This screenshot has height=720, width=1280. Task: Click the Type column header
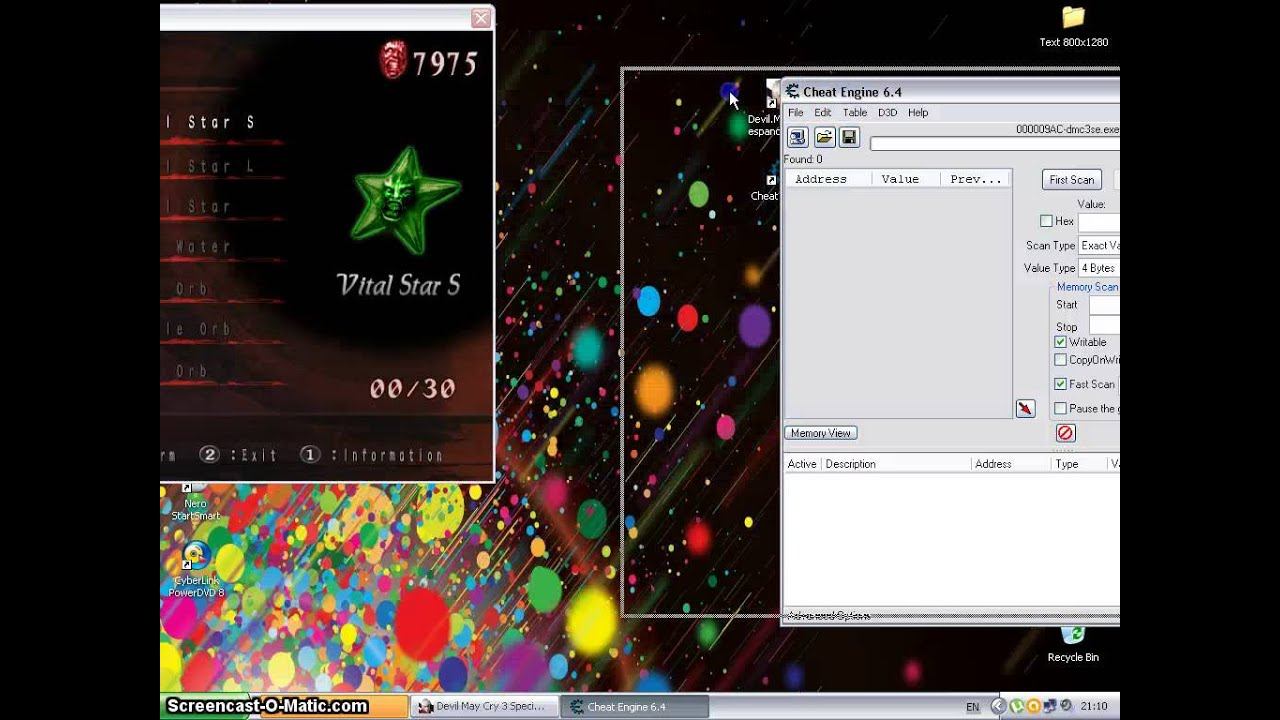[1079, 464]
